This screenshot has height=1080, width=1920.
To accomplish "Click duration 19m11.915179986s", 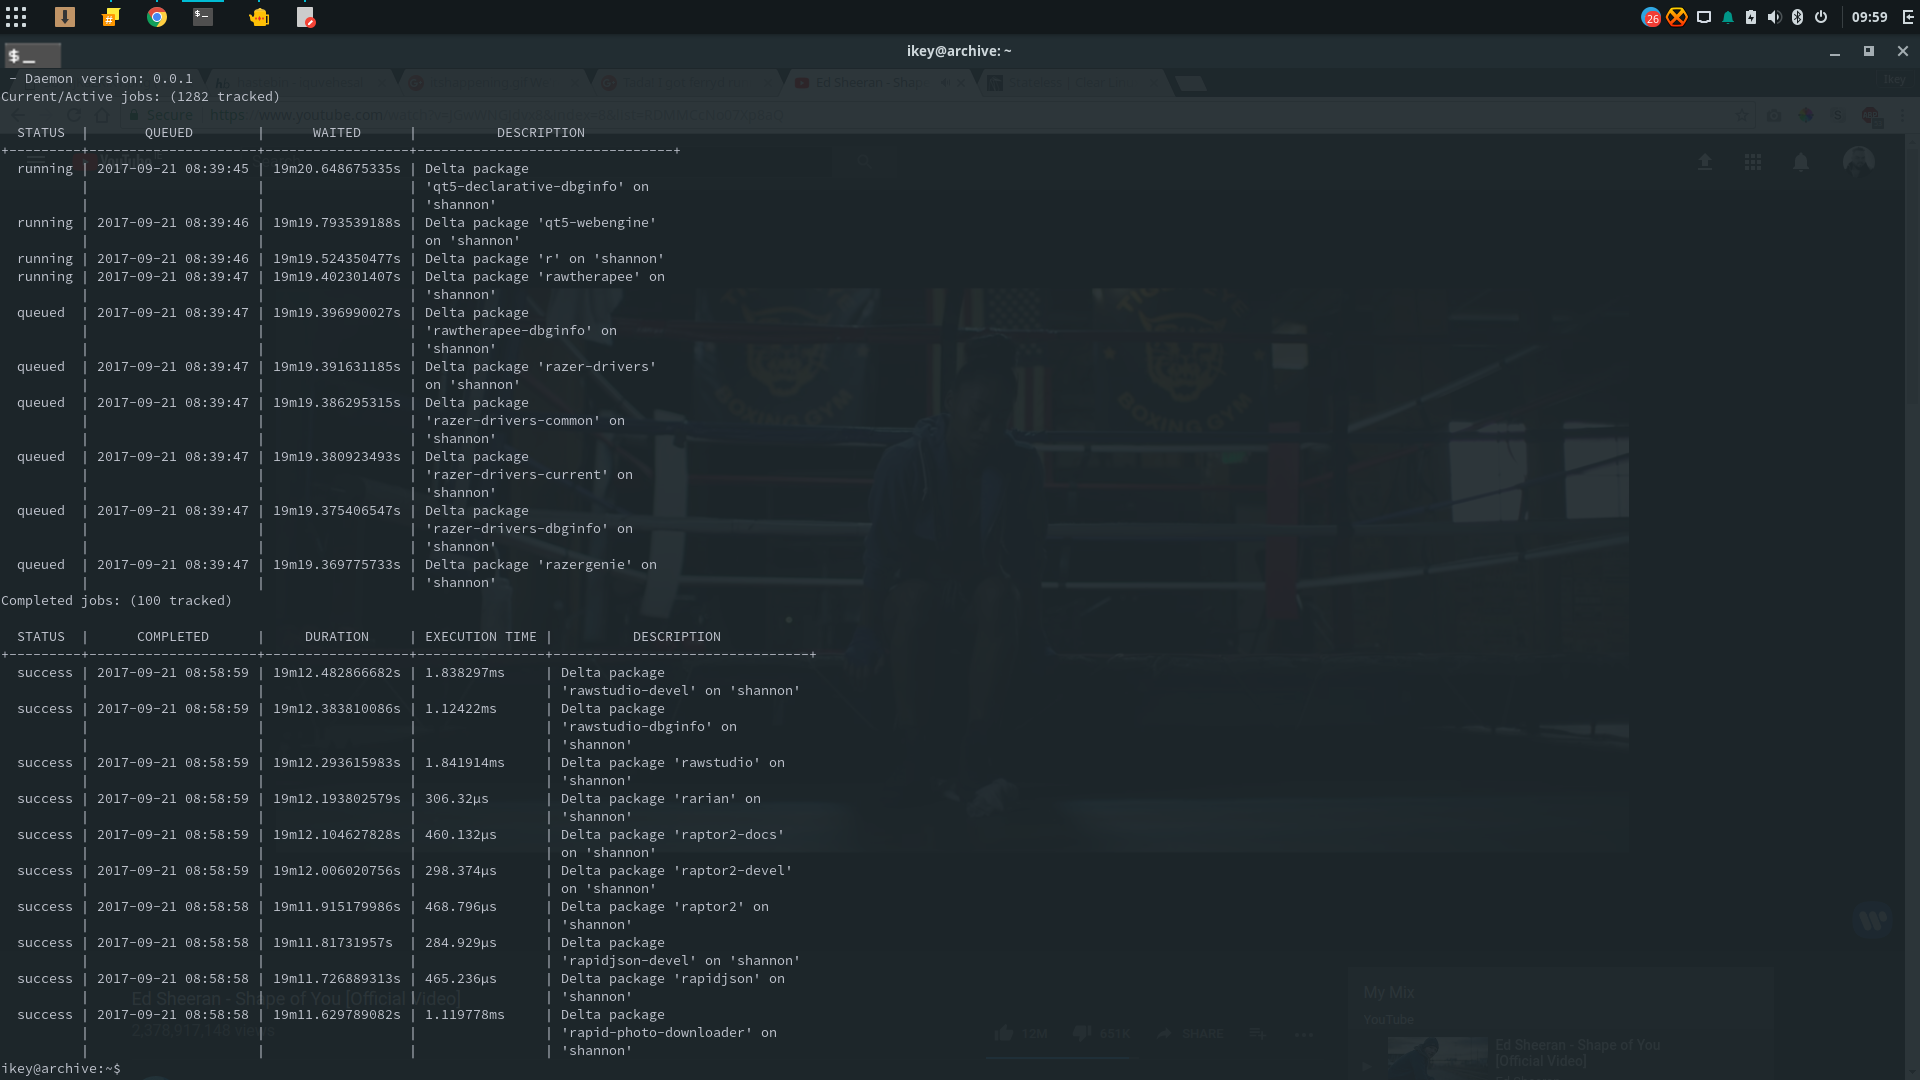I will click(337, 906).
